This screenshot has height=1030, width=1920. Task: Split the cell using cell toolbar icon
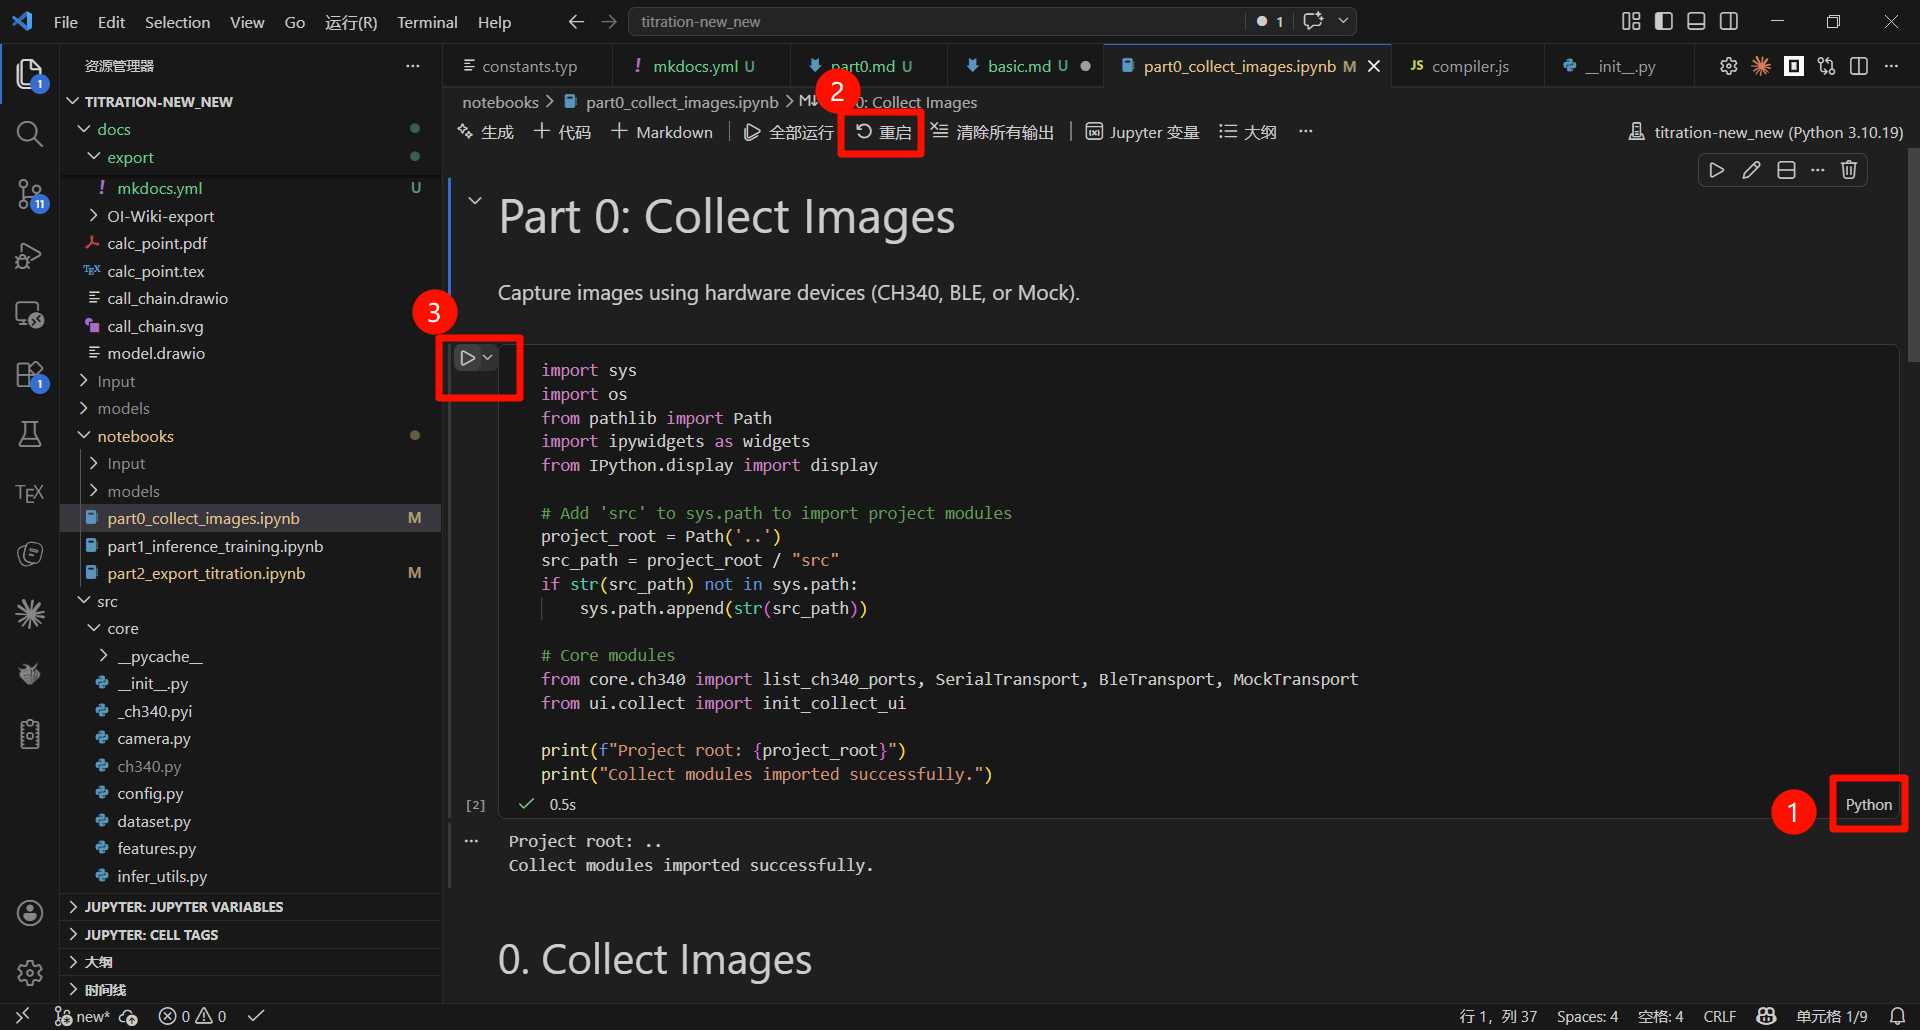pyautogui.click(x=1786, y=170)
